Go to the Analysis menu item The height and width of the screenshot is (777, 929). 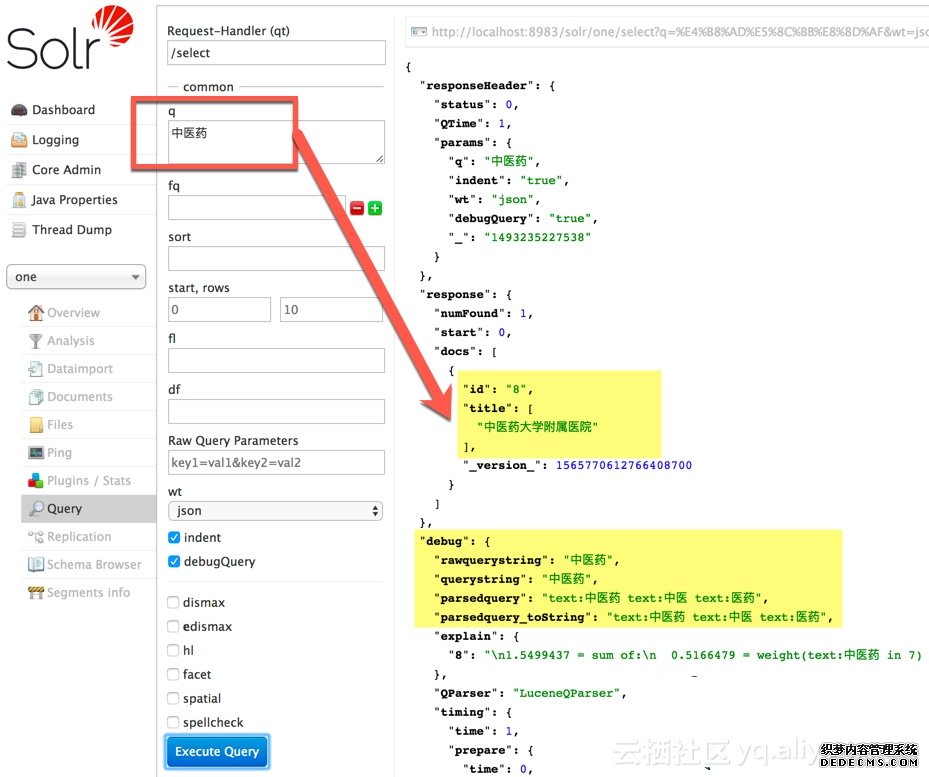[x=70, y=341]
